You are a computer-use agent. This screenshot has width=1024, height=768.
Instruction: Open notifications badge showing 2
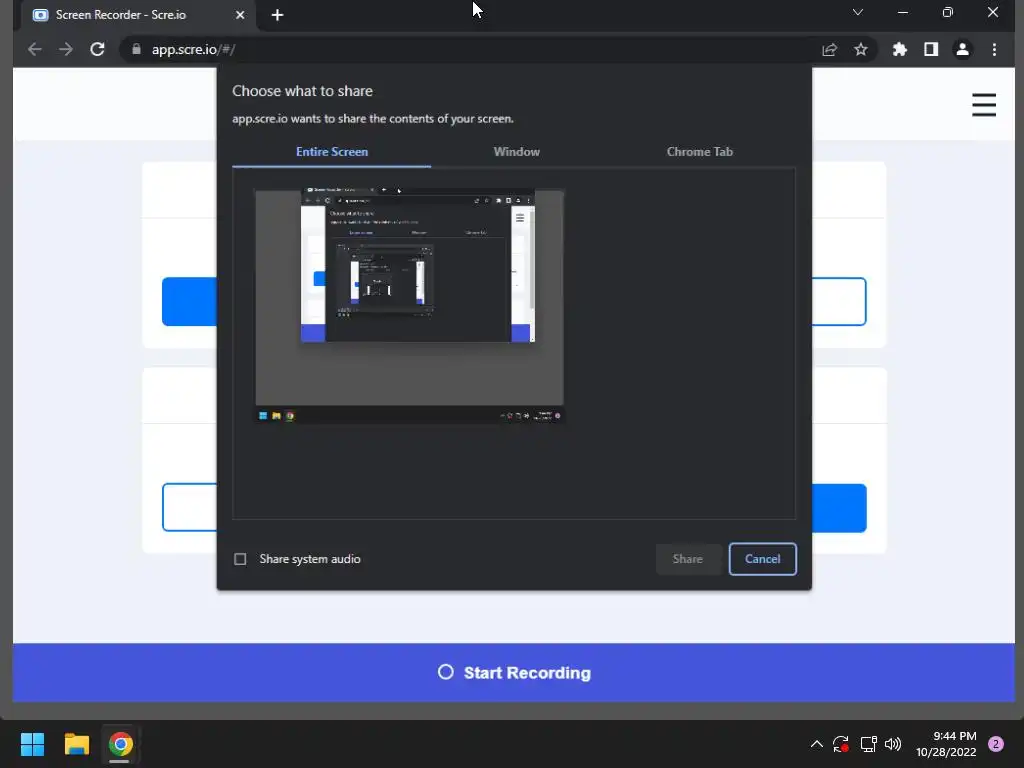(995, 744)
